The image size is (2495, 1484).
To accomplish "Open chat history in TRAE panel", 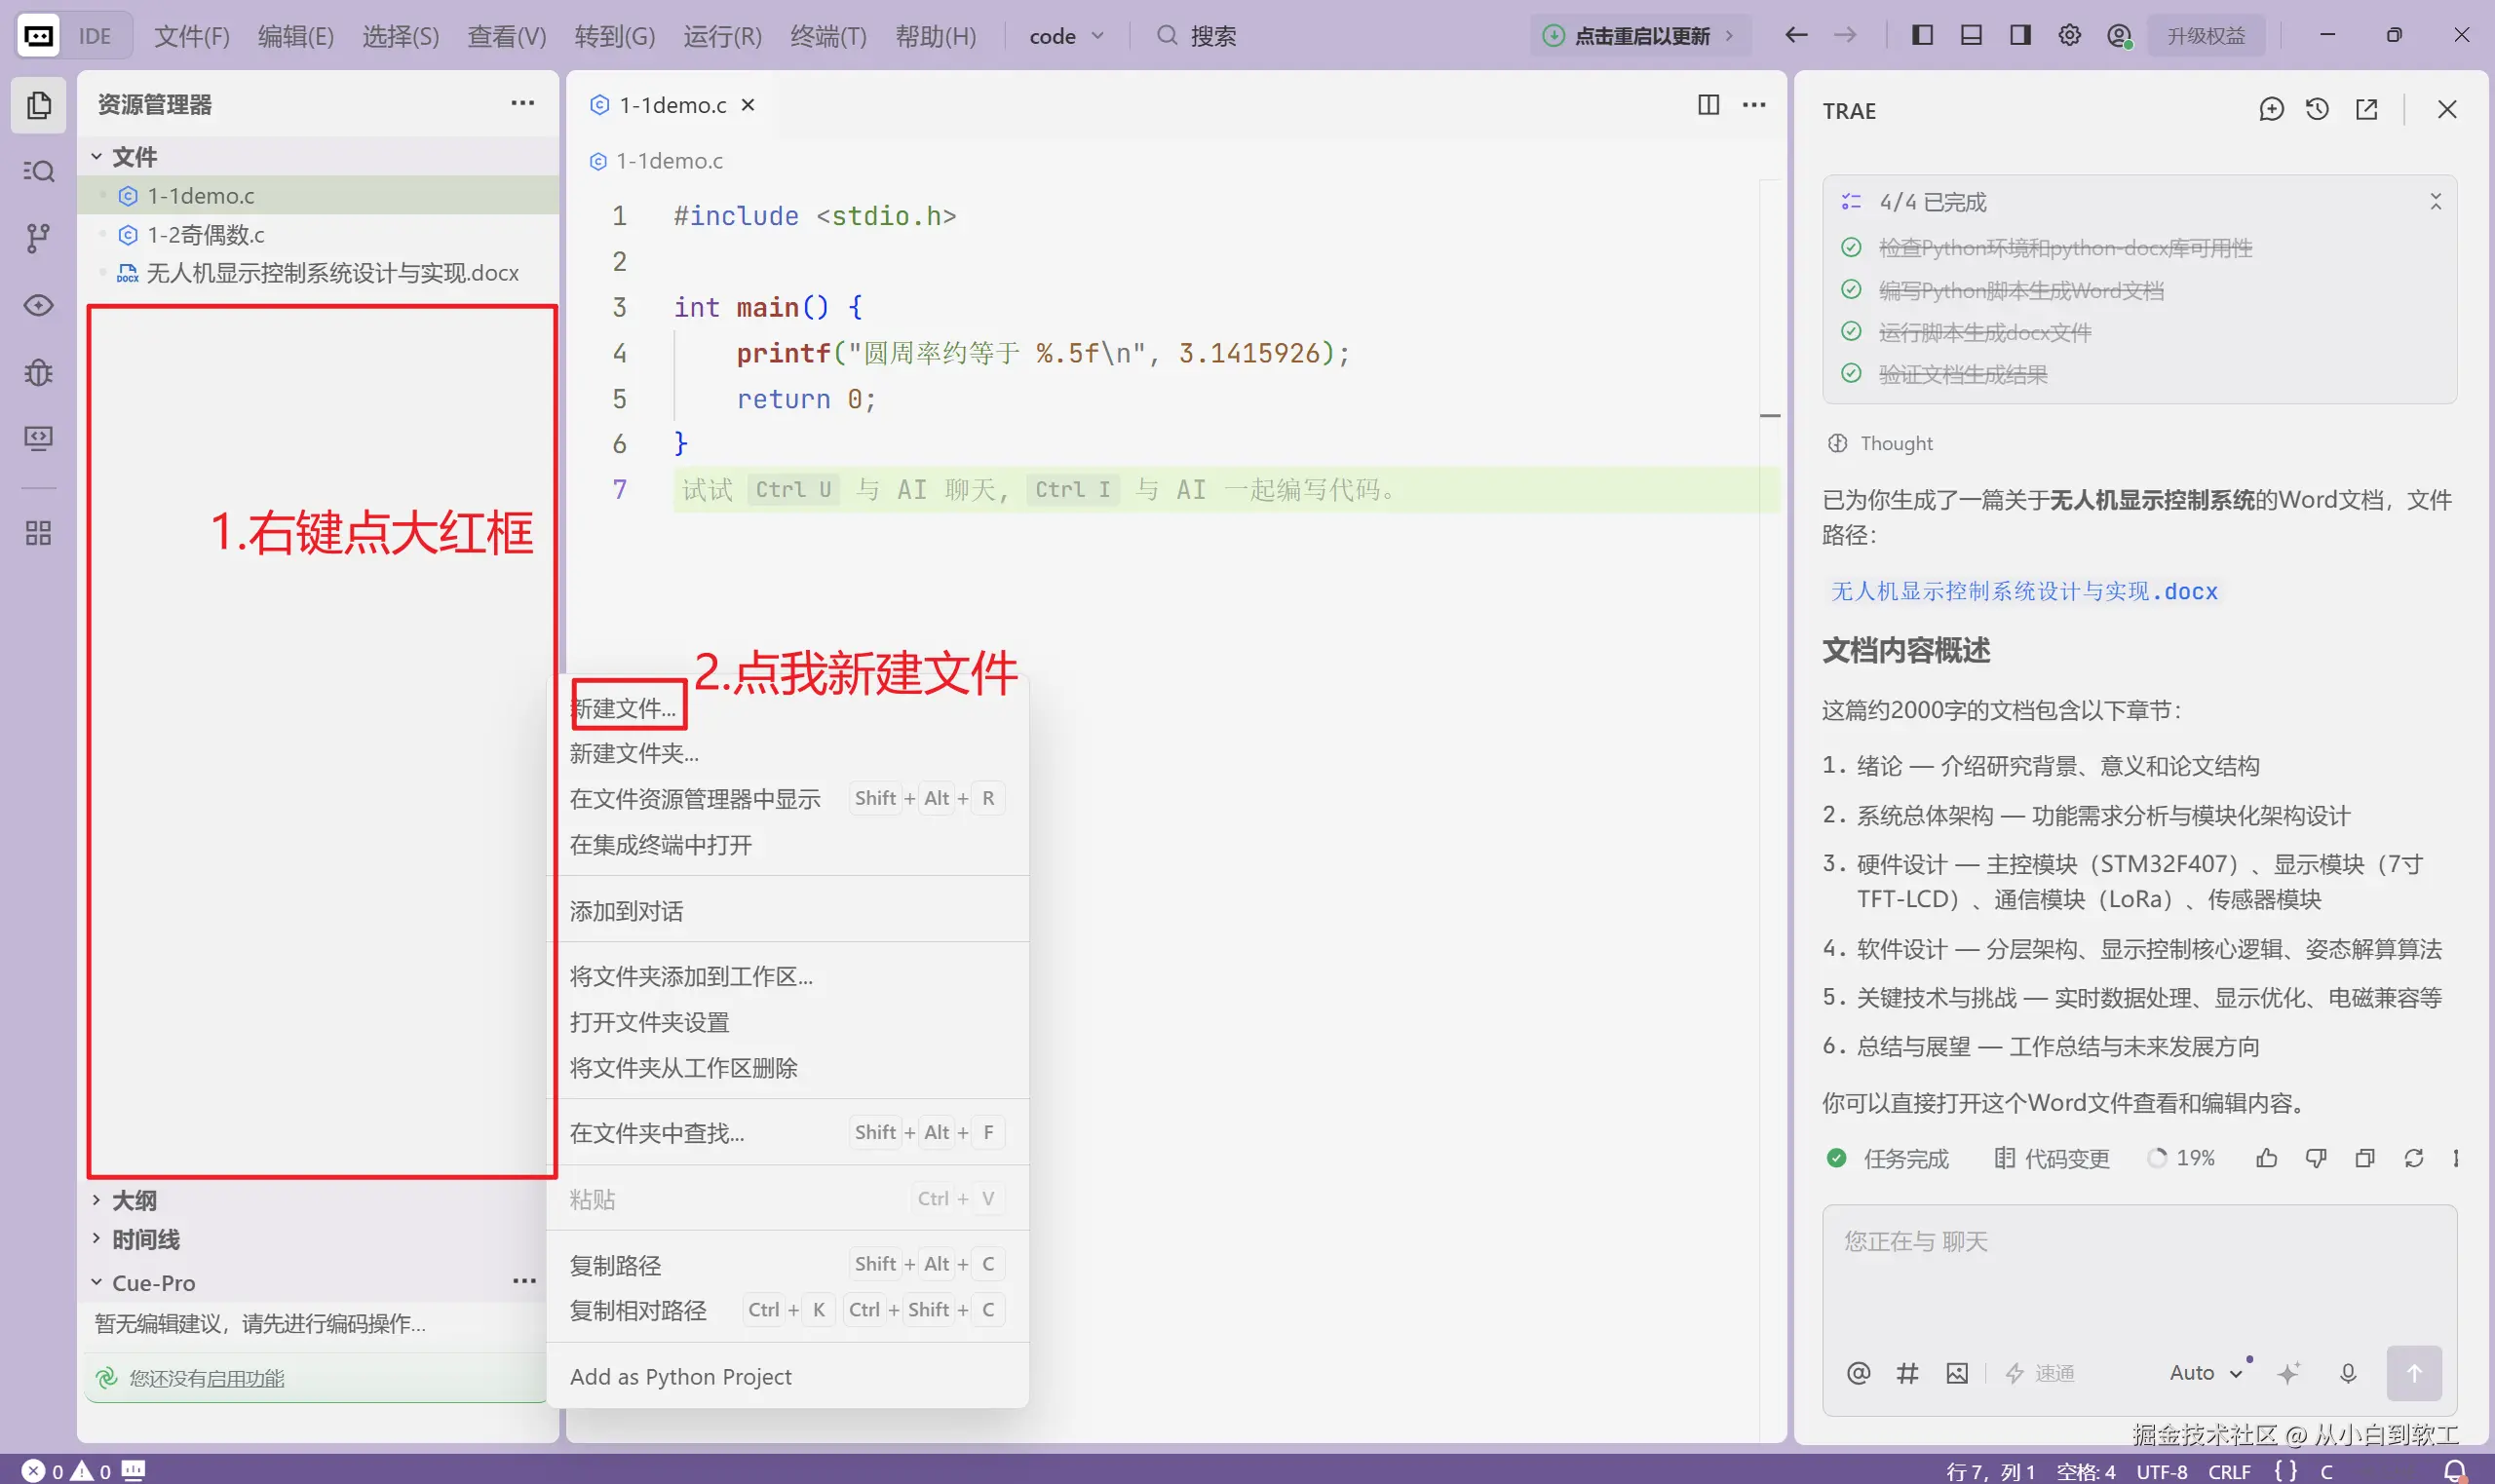I will pyautogui.click(x=2317, y=110).
